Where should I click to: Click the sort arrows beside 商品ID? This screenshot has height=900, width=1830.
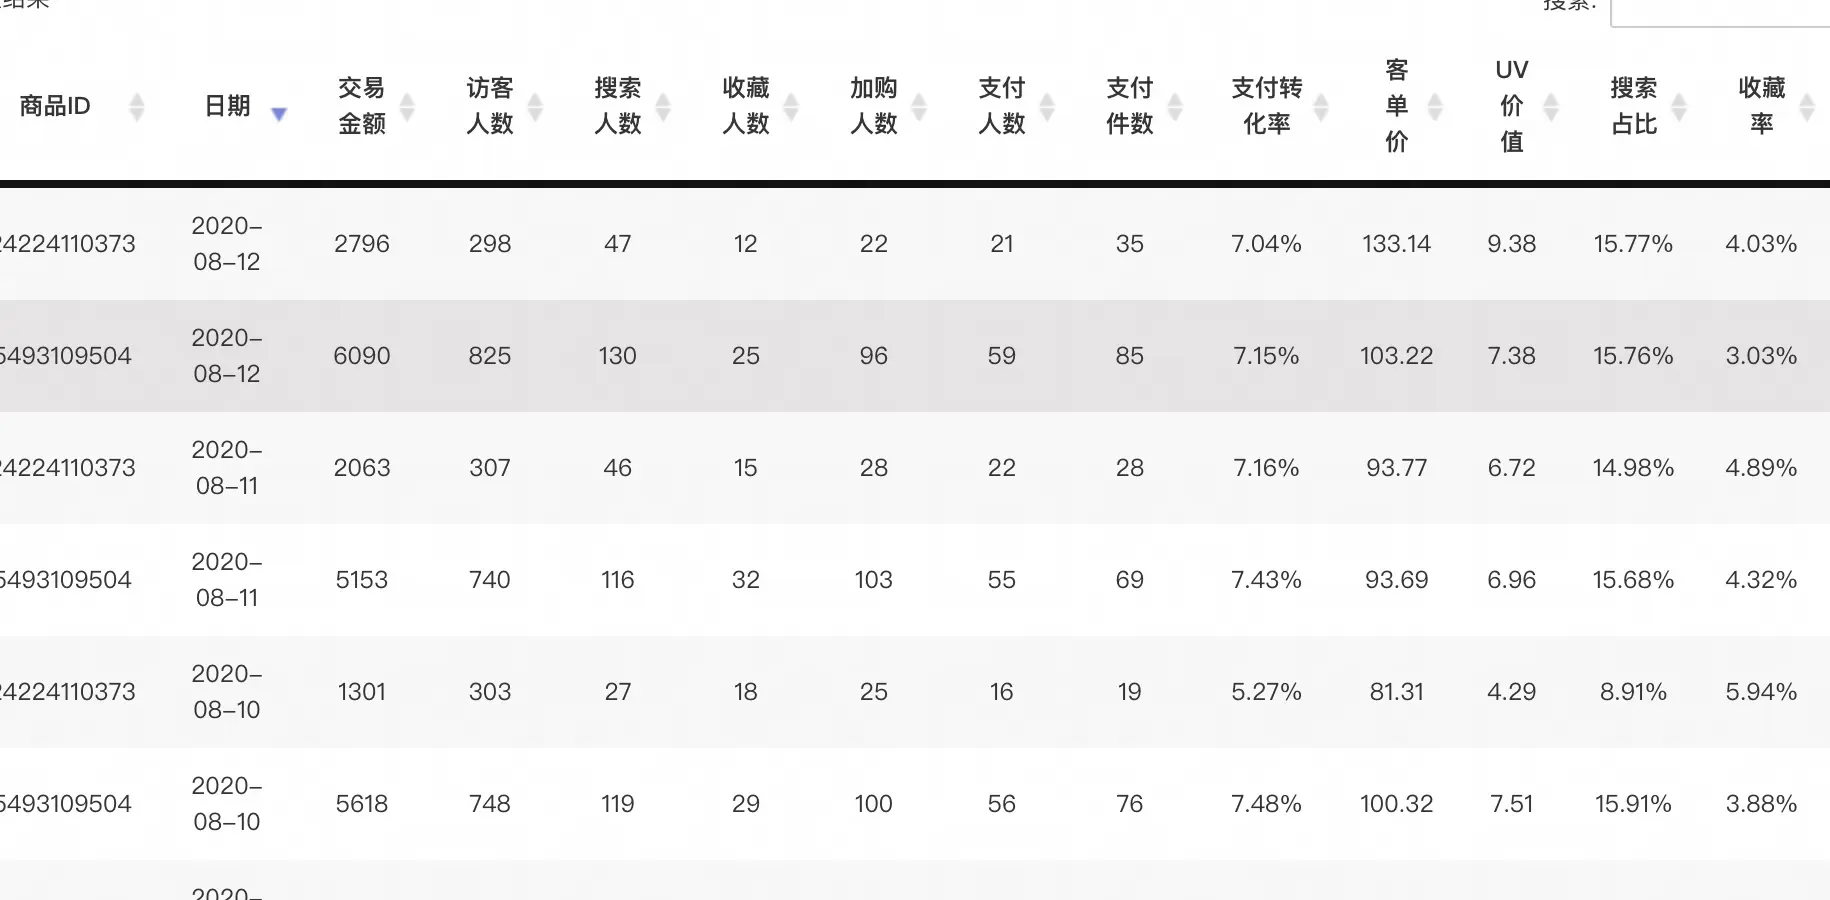[137, 106]
